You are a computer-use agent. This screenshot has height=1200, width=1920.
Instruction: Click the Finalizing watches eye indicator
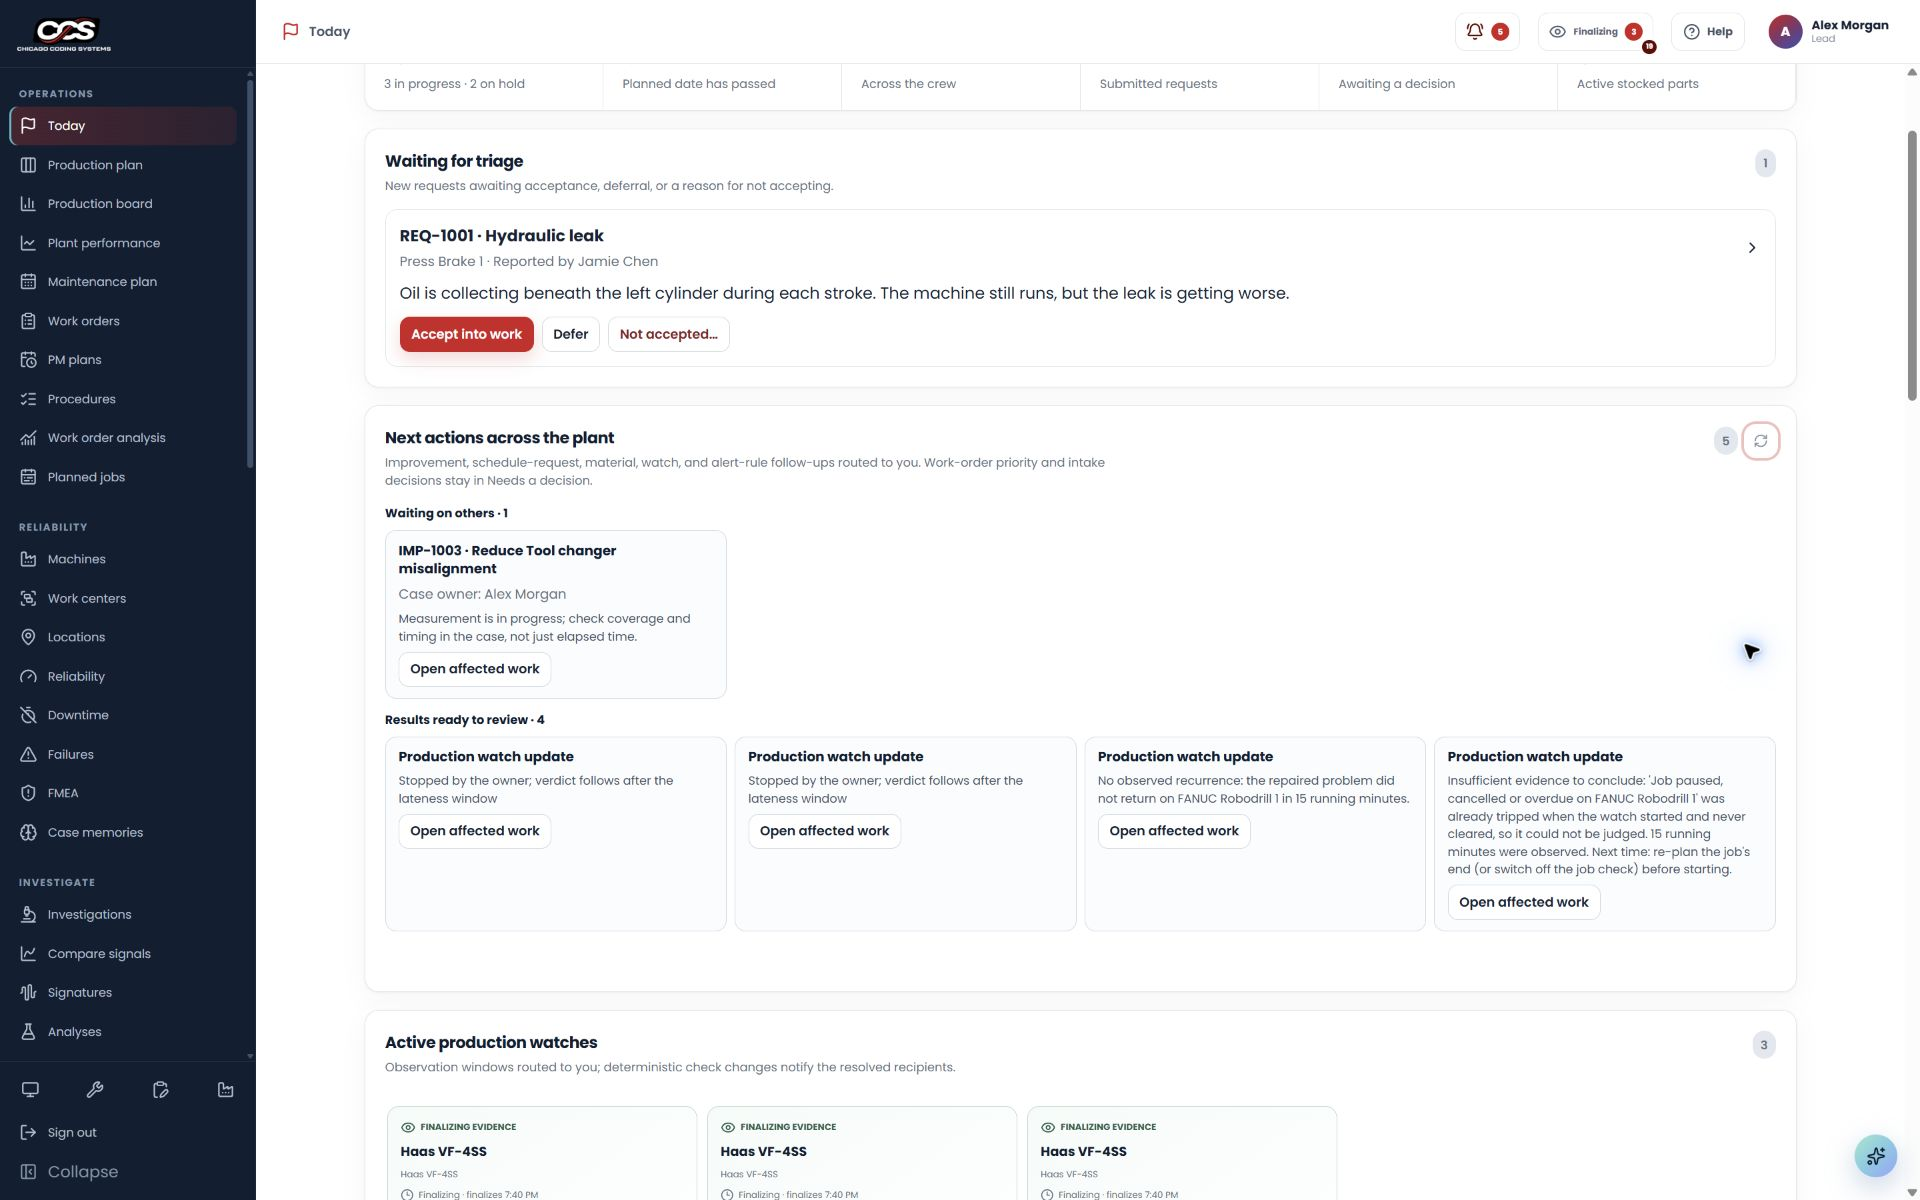1595,32
